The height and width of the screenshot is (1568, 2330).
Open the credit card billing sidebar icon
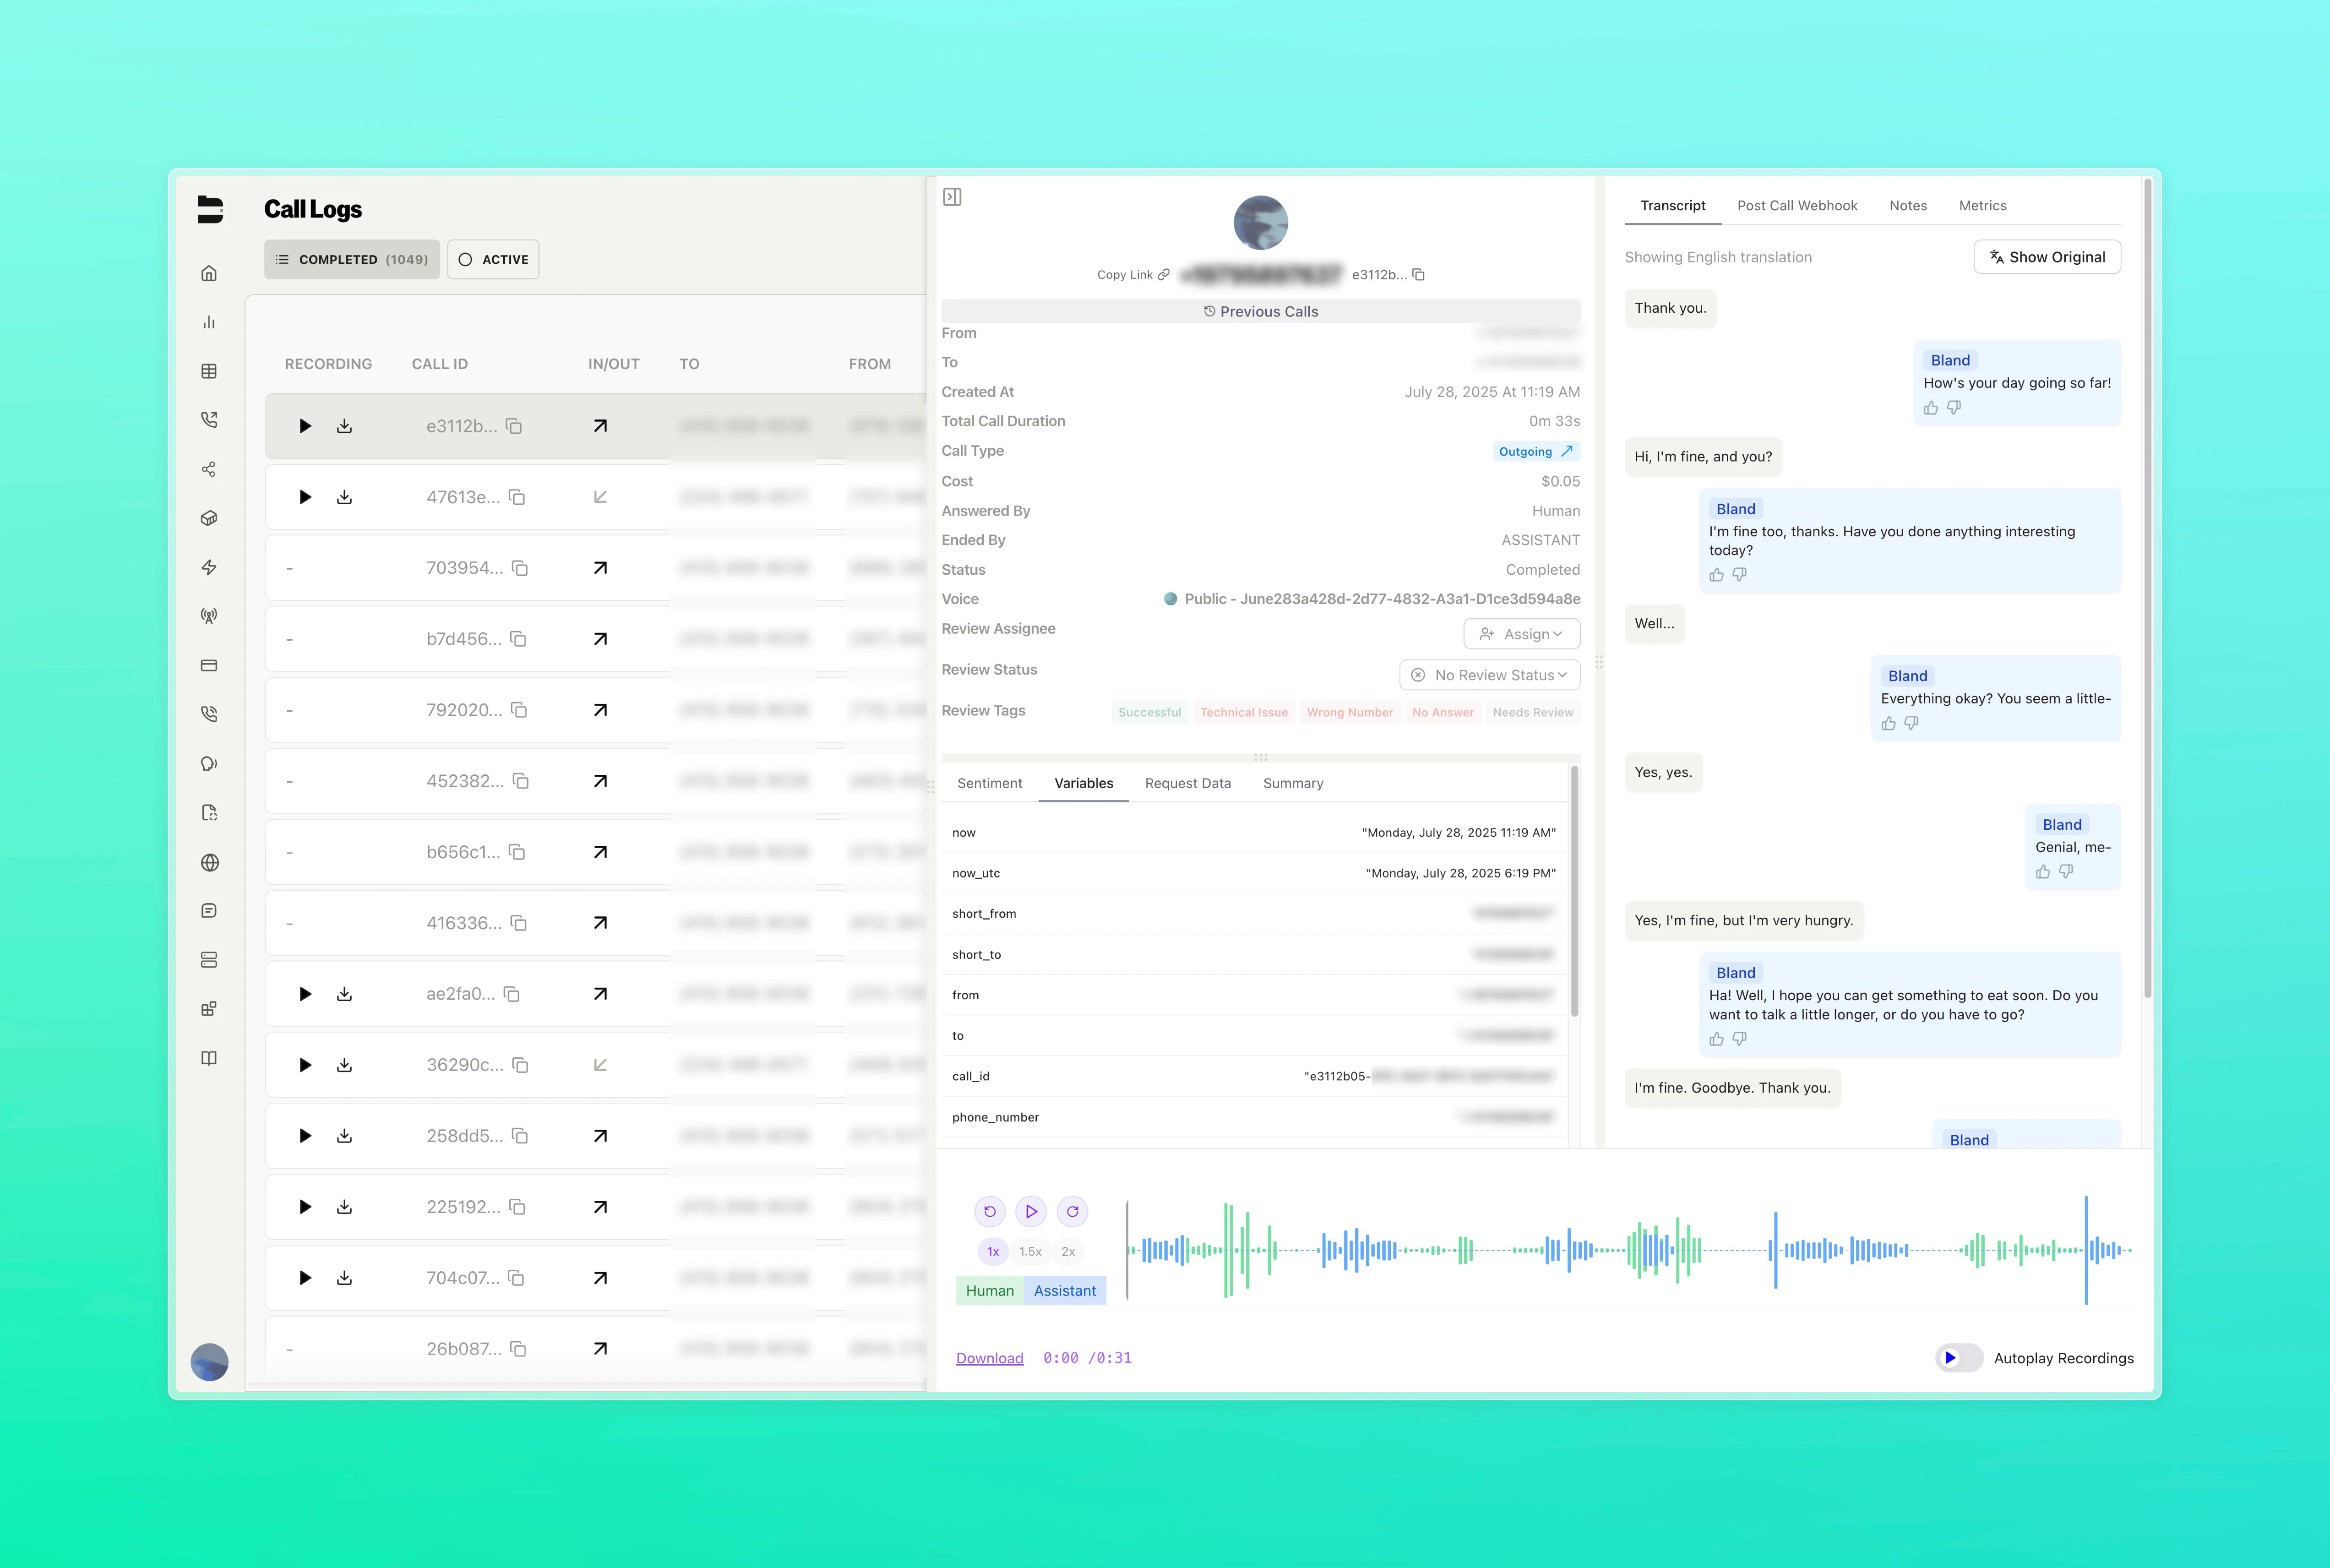point(209,665)
